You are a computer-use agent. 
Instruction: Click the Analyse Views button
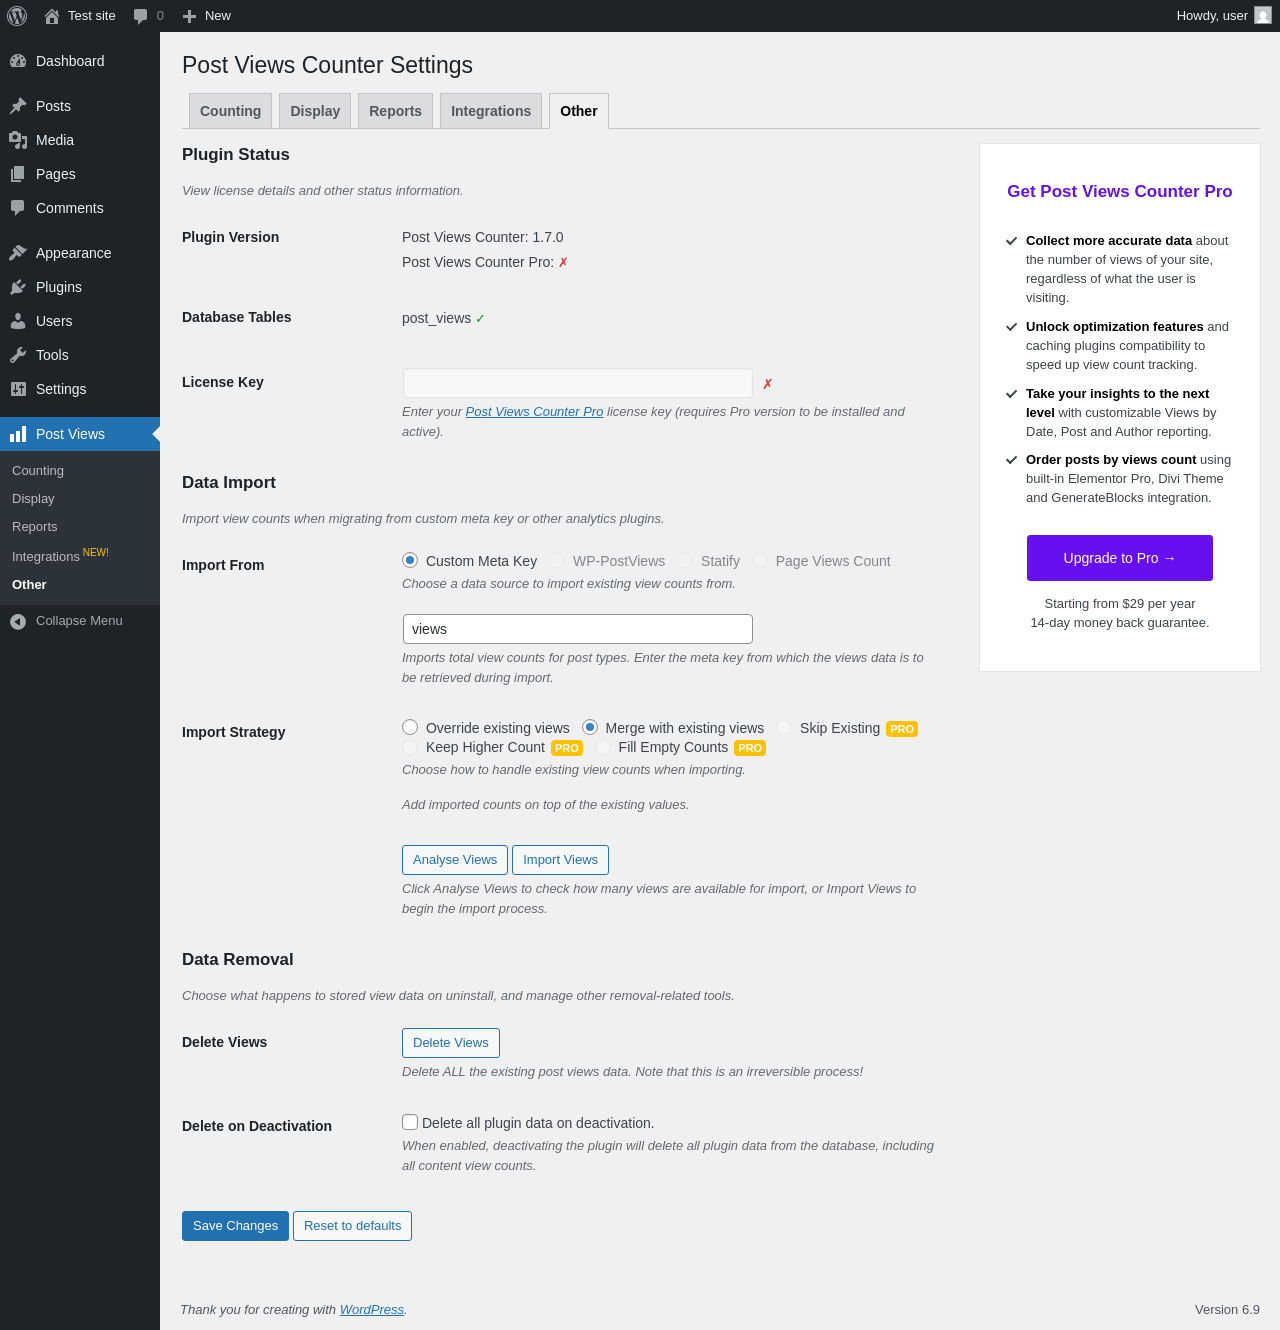pos(455,860)
